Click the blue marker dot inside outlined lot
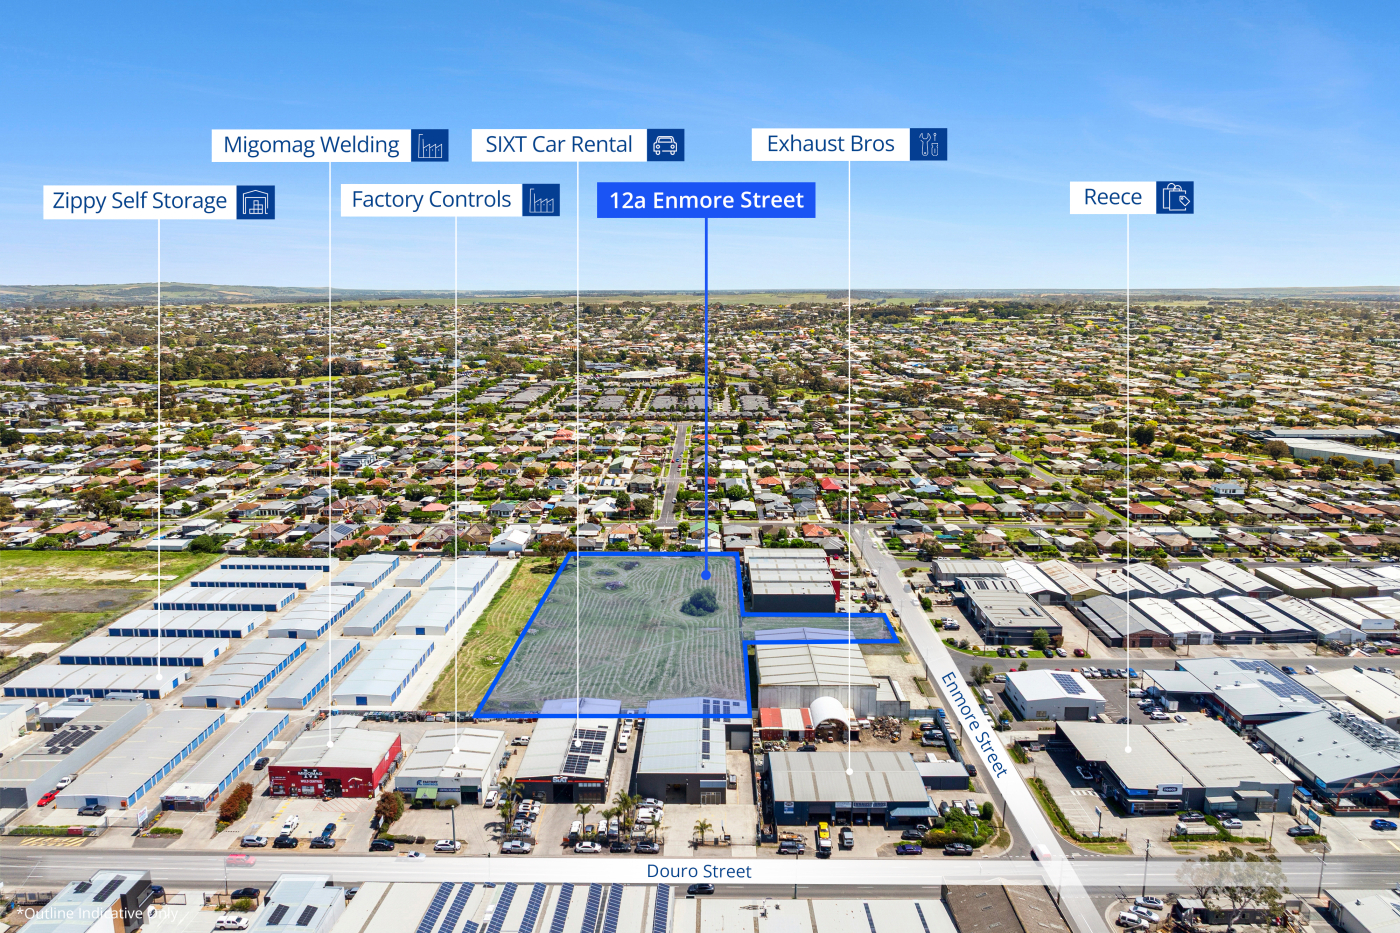 [706, 575]
